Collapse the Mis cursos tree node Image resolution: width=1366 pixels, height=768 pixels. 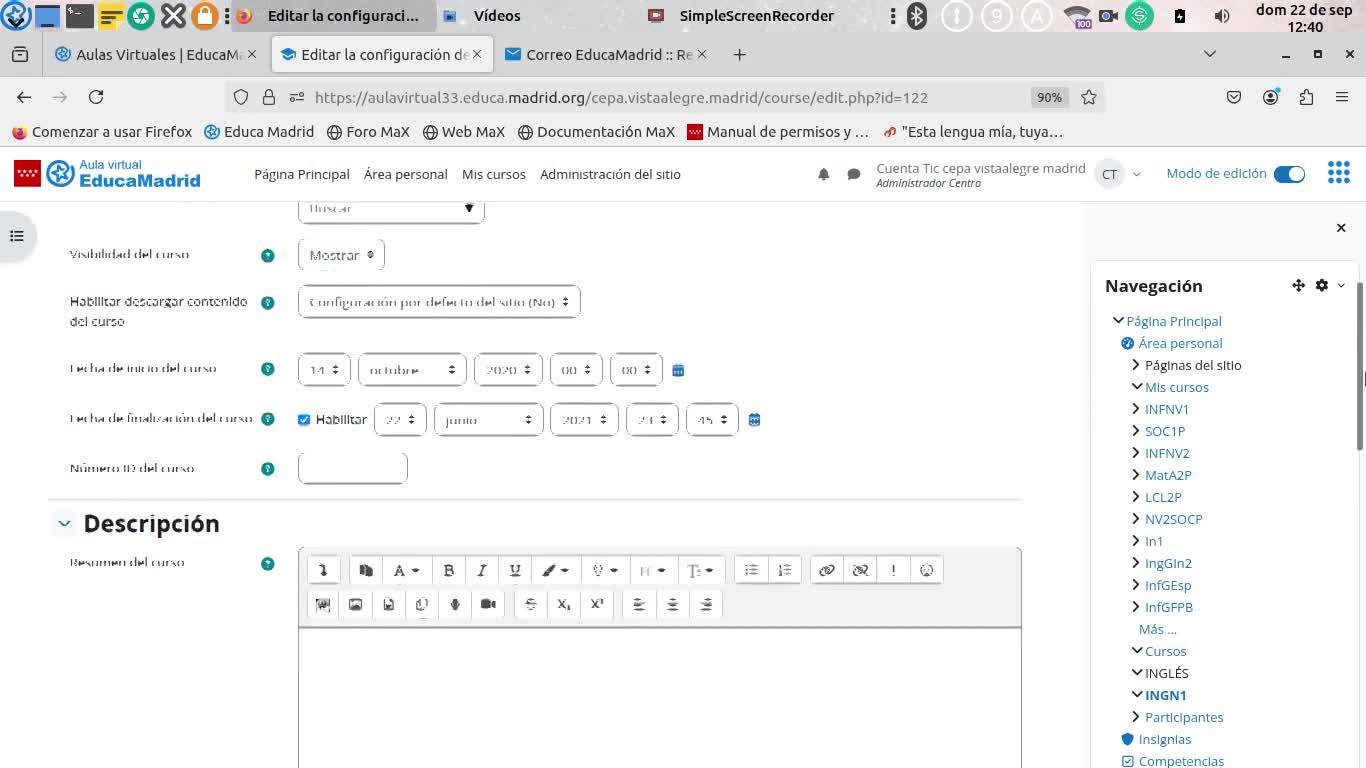tap(1136, 387)
